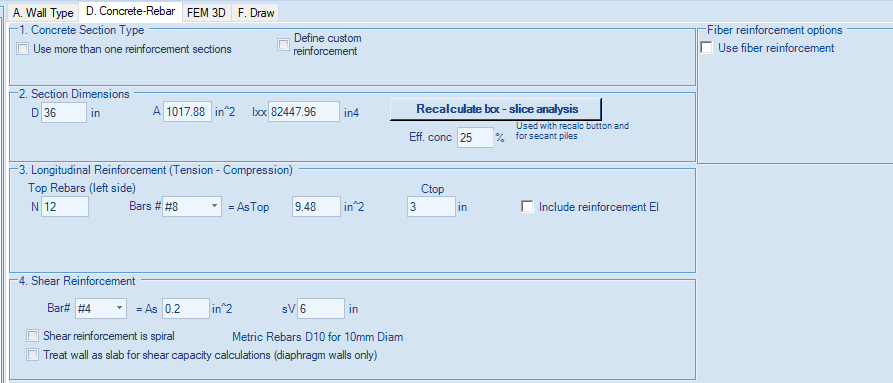Go to the F. Draw tab

[x=255, y=13]
